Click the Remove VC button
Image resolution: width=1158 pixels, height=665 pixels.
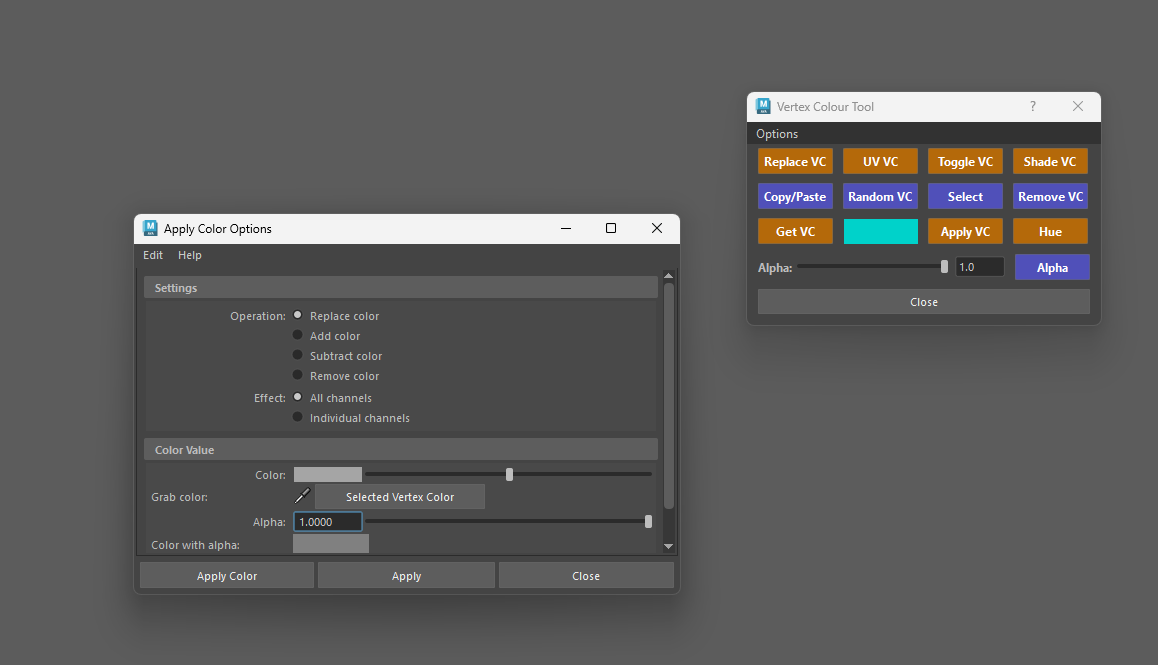point(1050,197)
